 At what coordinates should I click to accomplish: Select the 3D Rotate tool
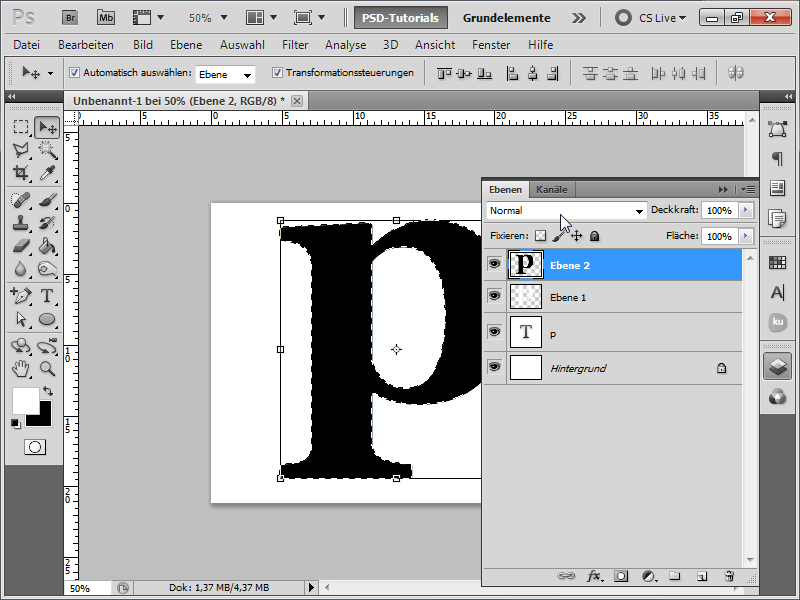21,346
